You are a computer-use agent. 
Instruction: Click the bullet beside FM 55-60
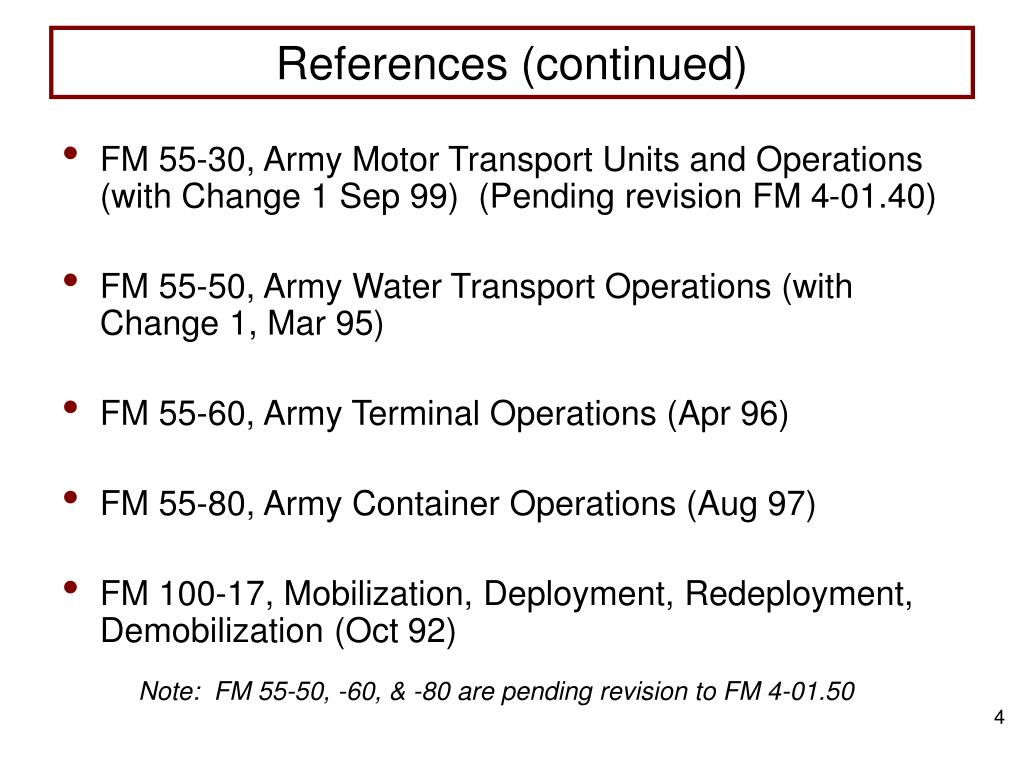pyautogui.click(x=71, y=407)
